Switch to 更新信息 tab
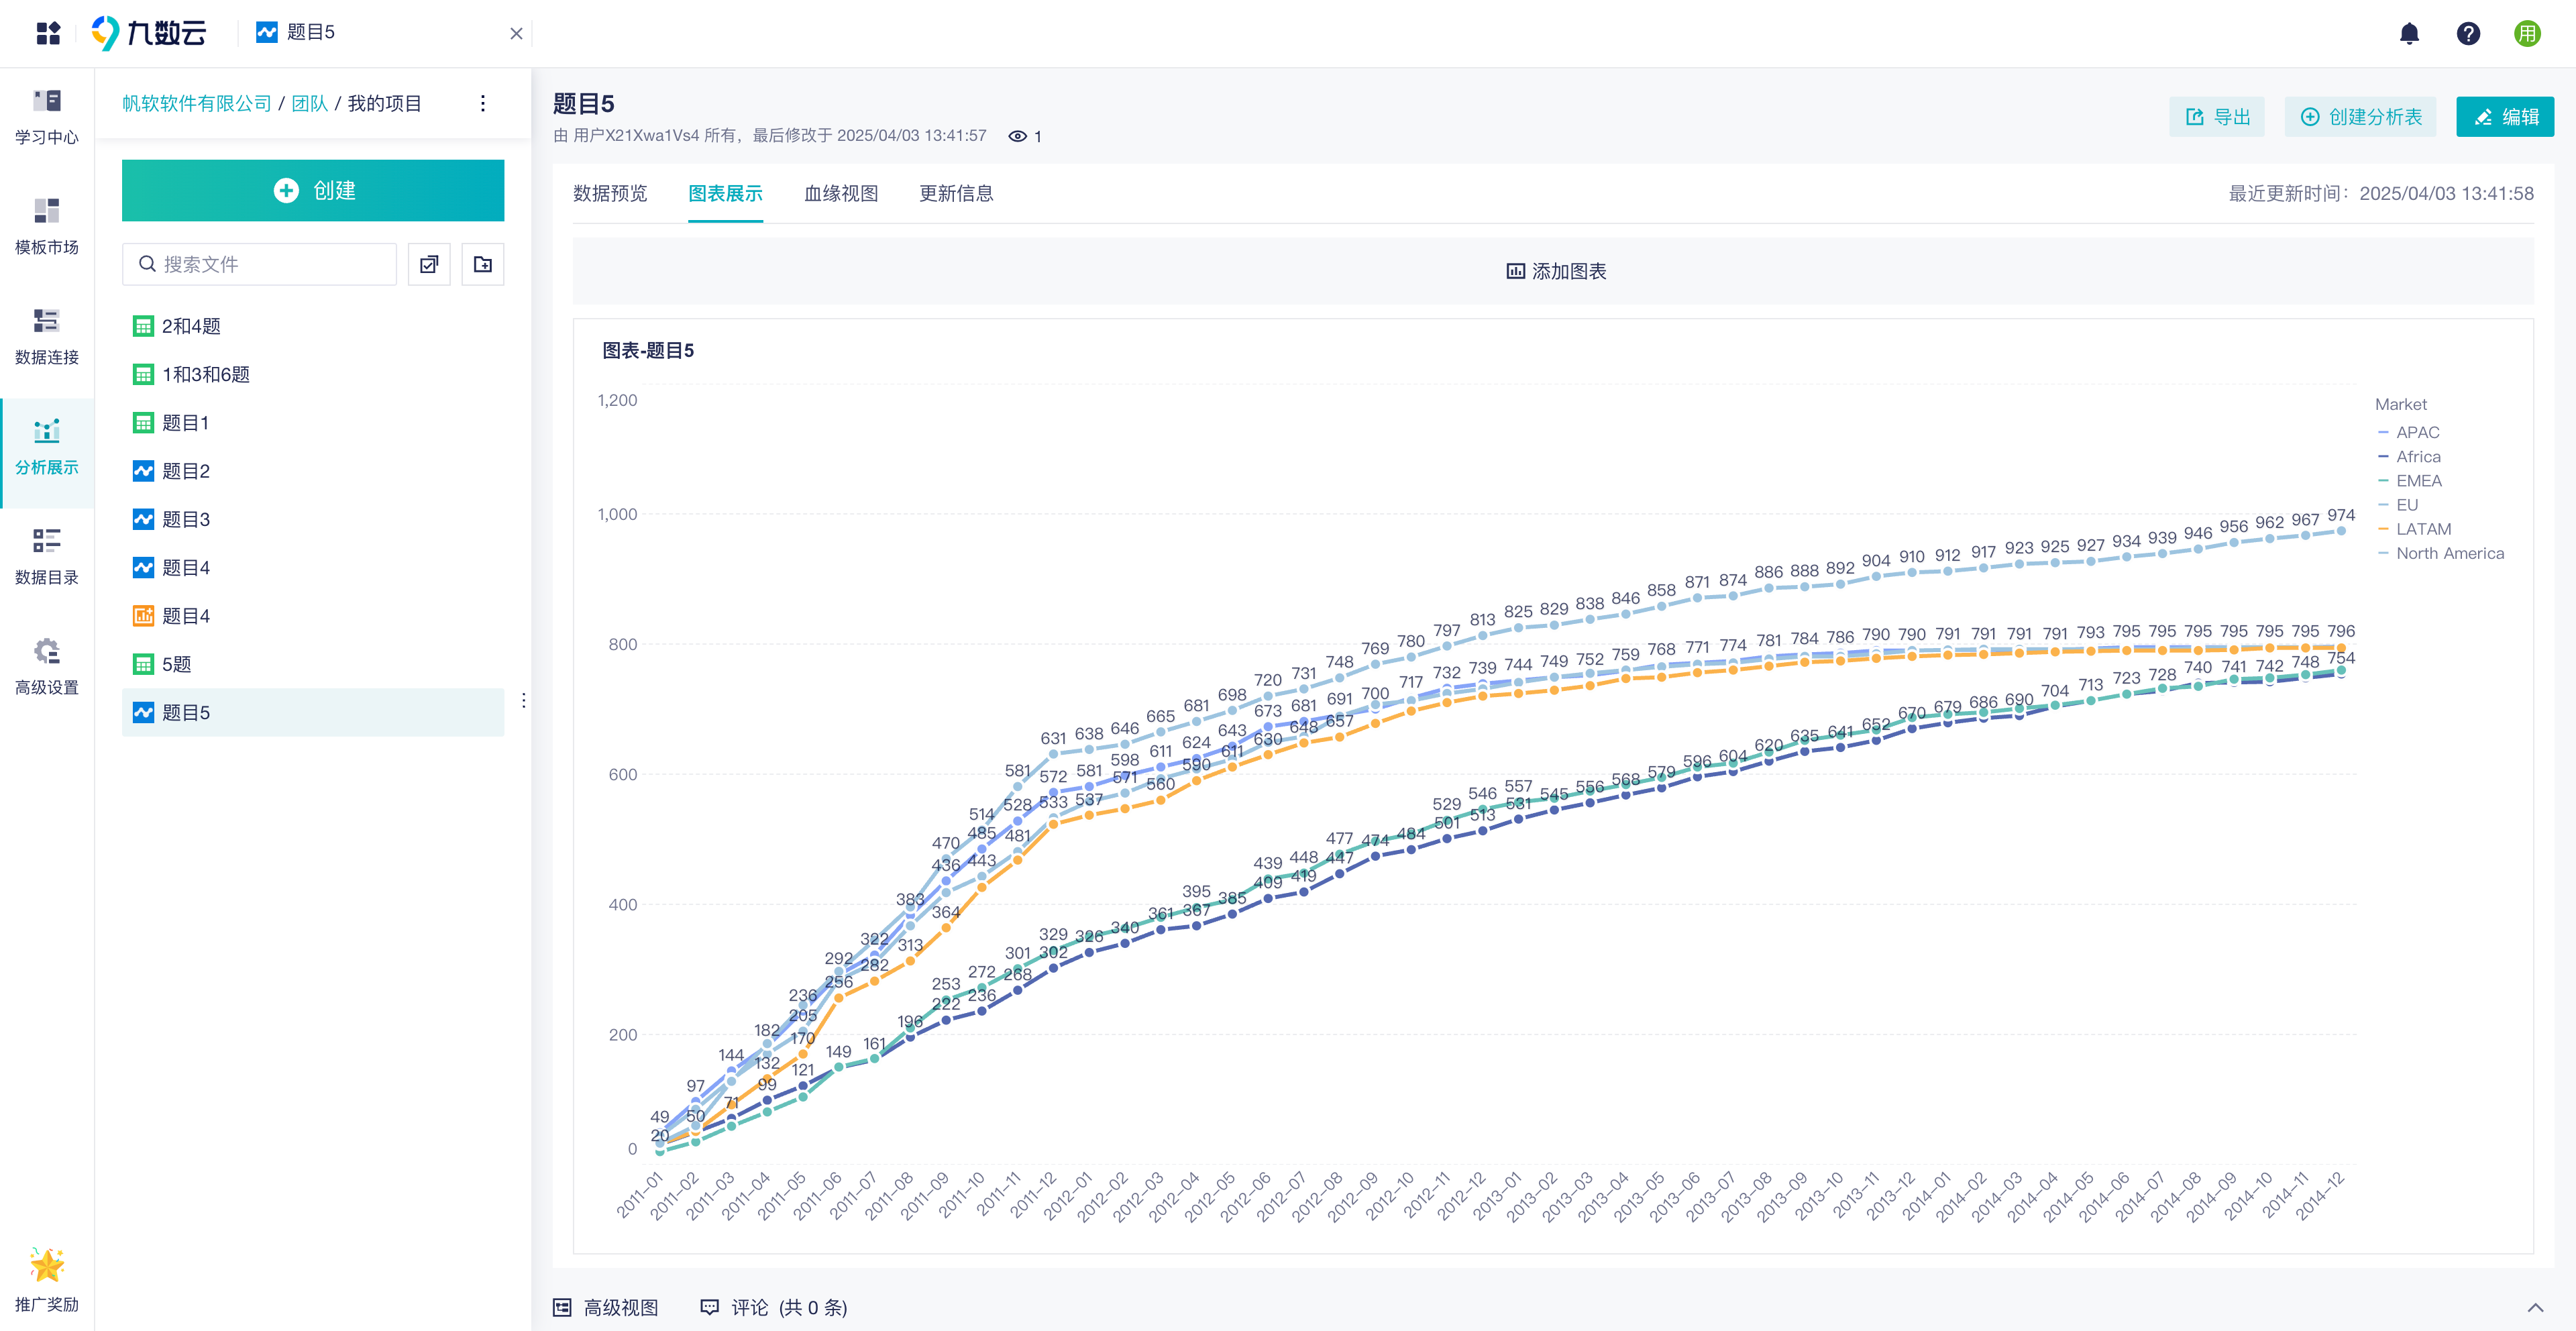Screen dimensions: 2576x1331 pos(957,193)
